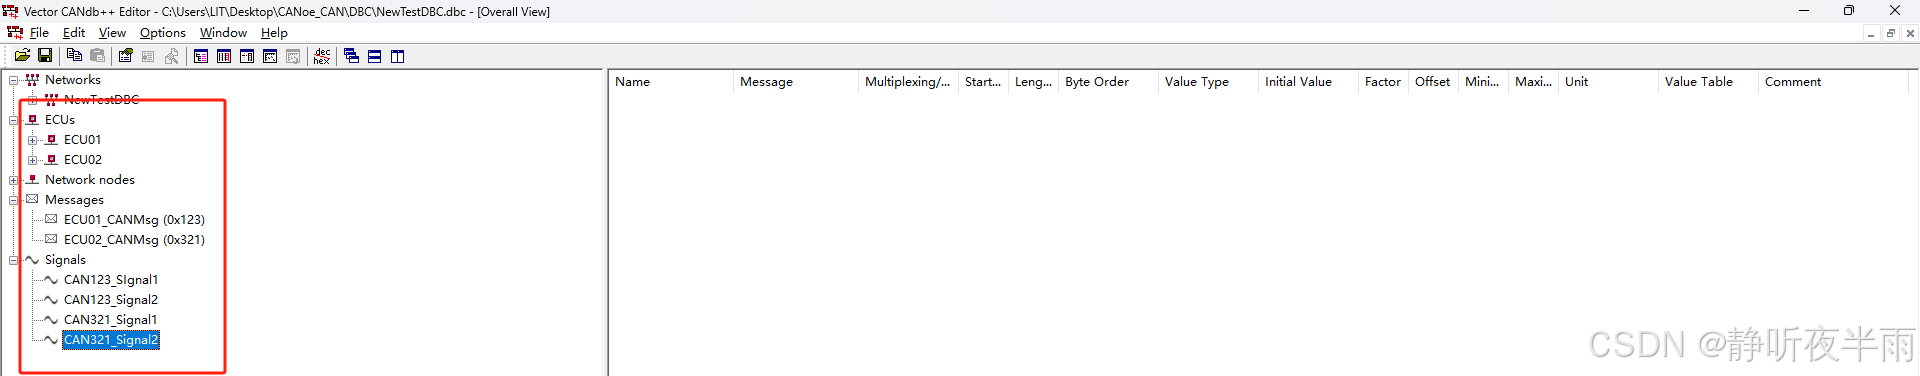Screen dimensions: 1920x376
Task: Restore the Overall View child window
Action: (1890, 33)
